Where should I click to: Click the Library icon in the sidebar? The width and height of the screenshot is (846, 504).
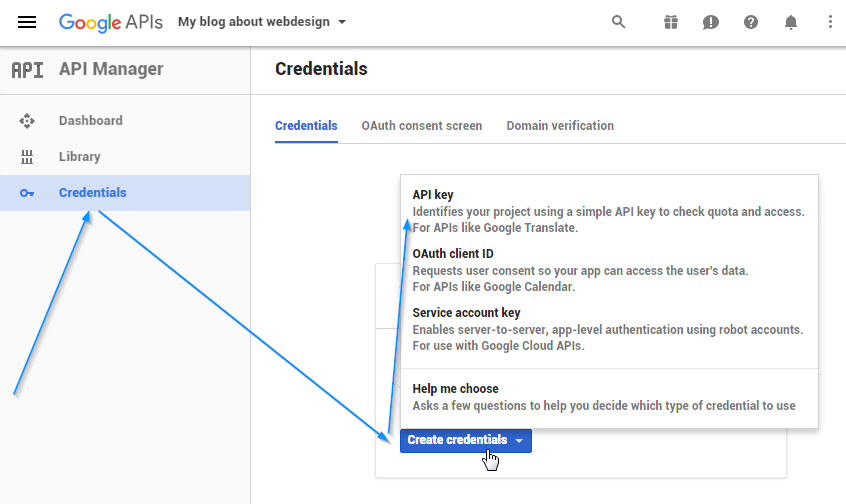click(27, 157)
